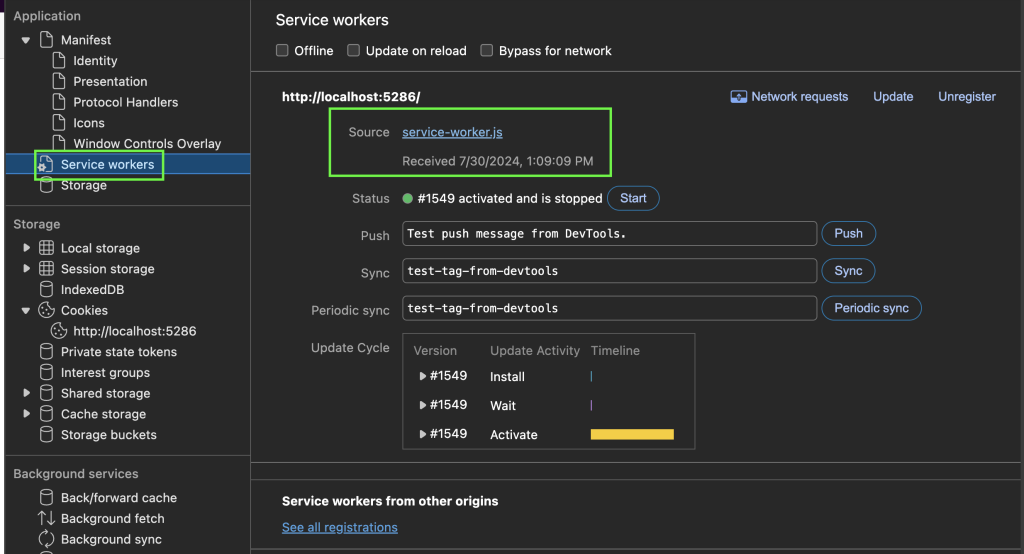Expand the #1549 Activate row
The height and width of the screenshot is (554, 1024).
coord(423,434)
